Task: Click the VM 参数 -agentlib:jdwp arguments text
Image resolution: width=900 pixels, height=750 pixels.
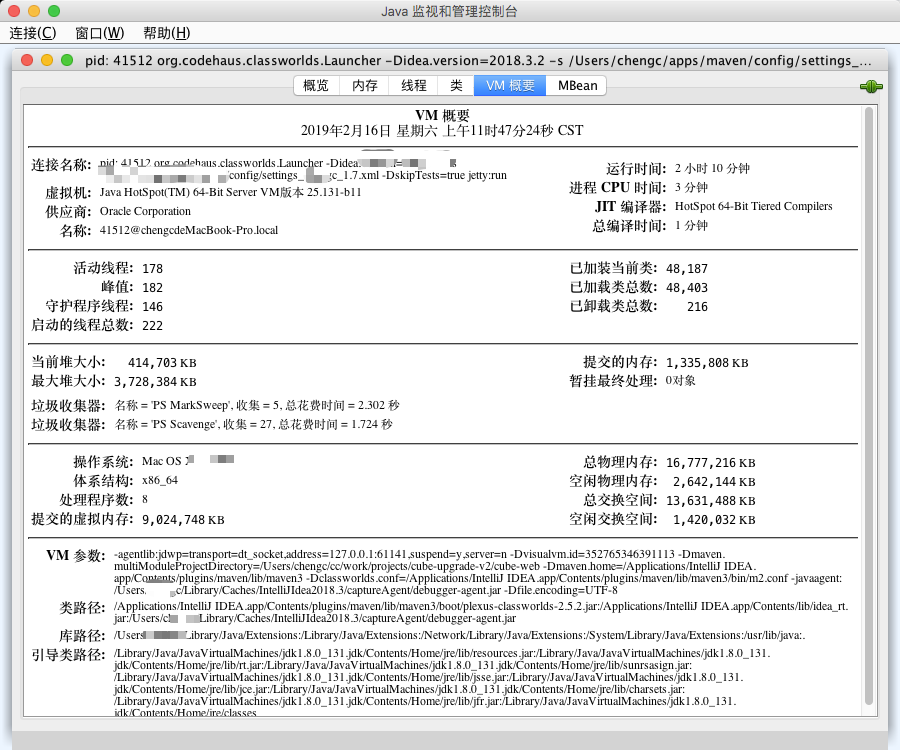Action: [479, 572]
